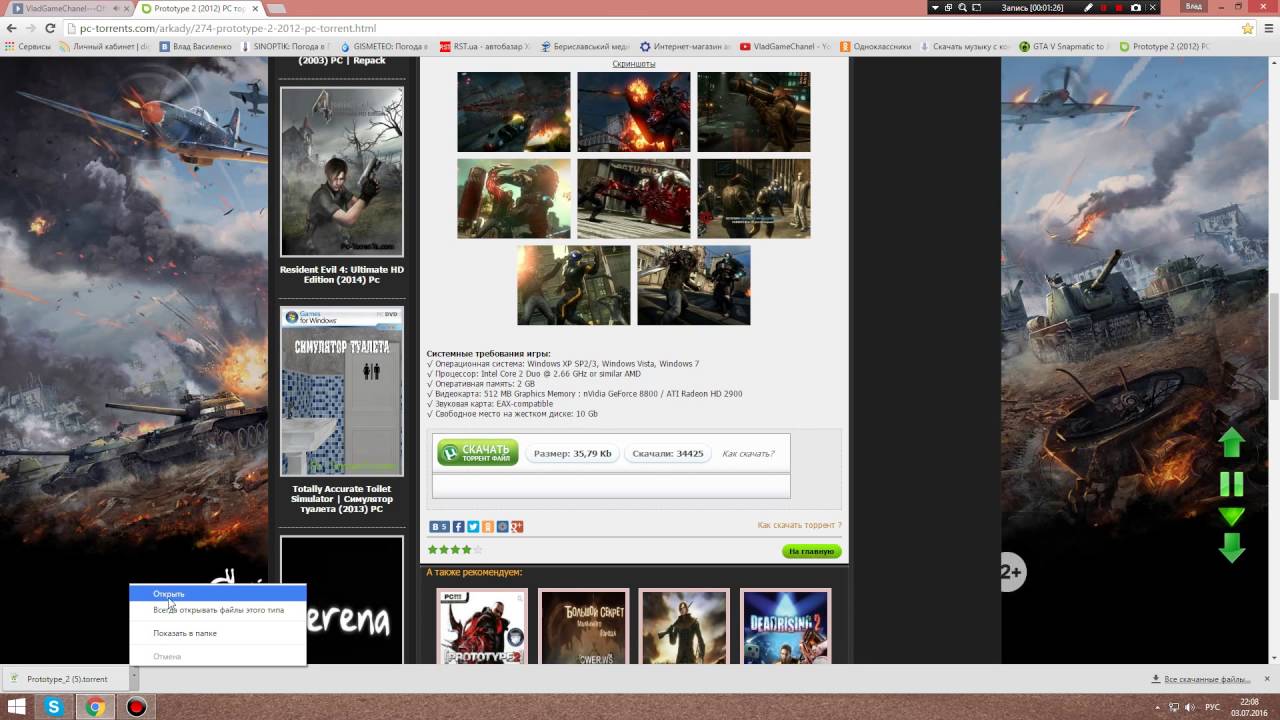The width and height of the screenshot is (1280, 720).
Task: Share on Odnoklassniki social icon
Action: [x=488, y=526]
